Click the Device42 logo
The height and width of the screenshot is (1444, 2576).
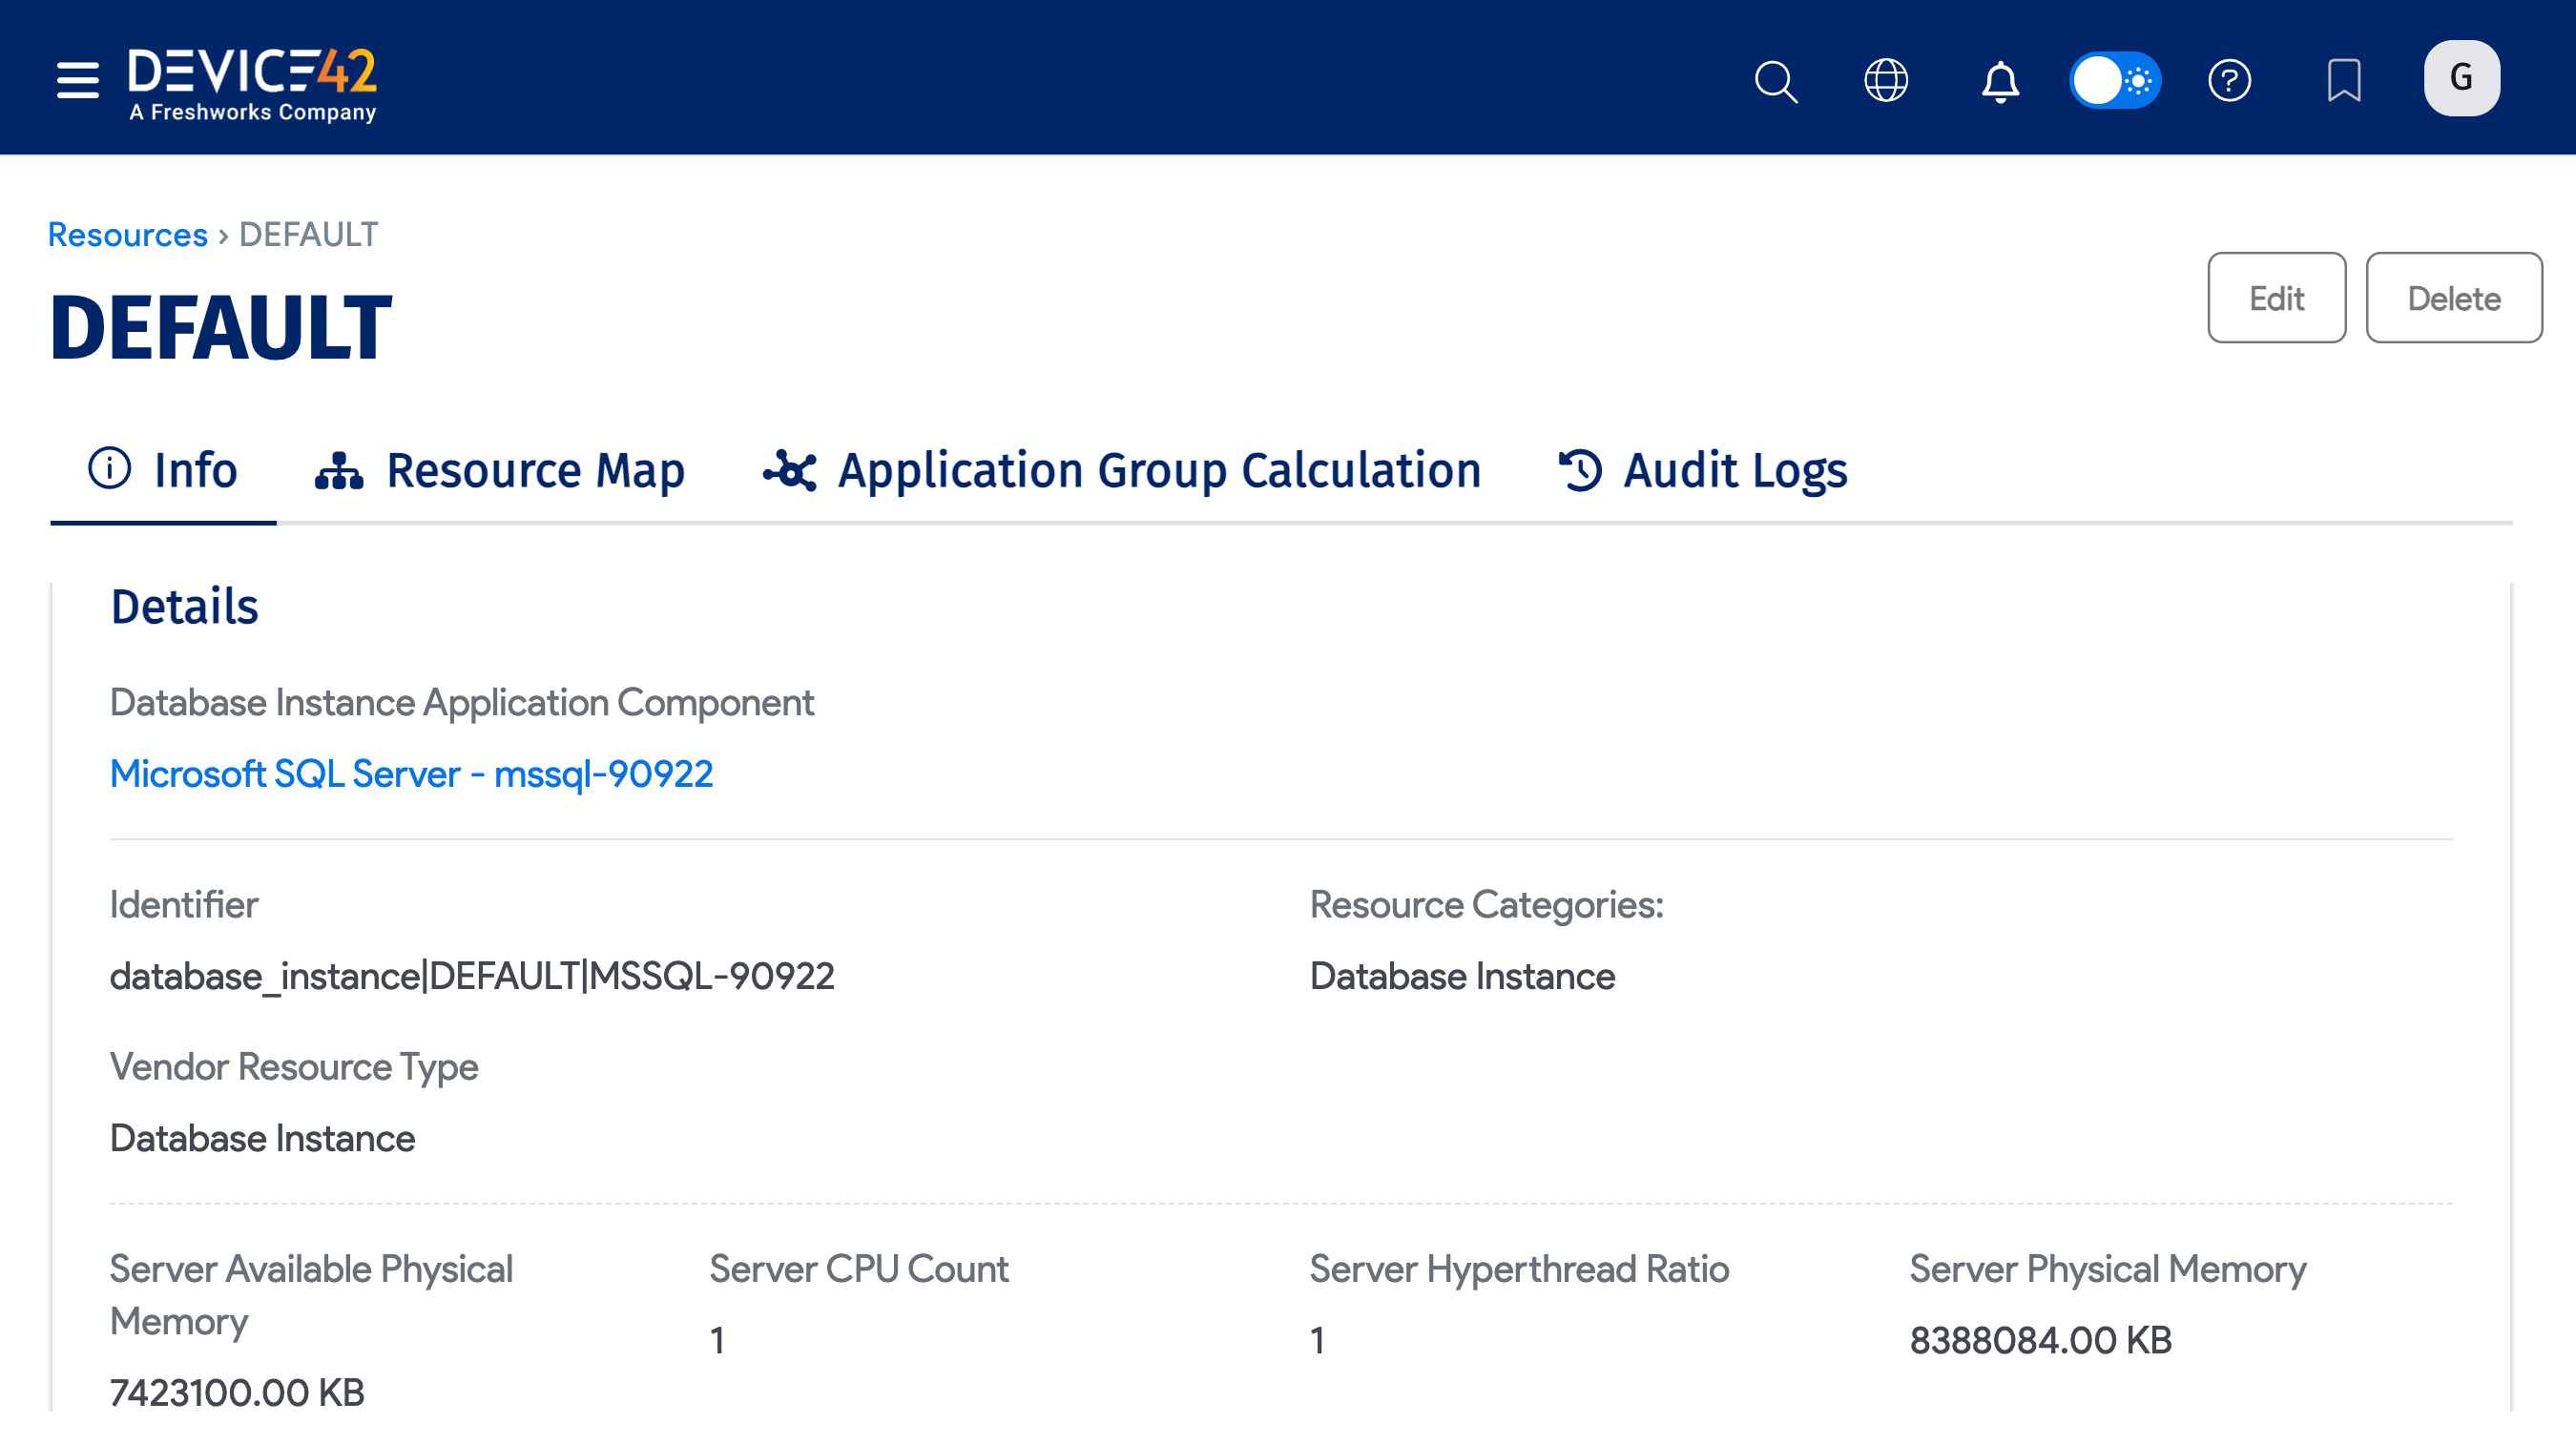(x=252, y=84)
